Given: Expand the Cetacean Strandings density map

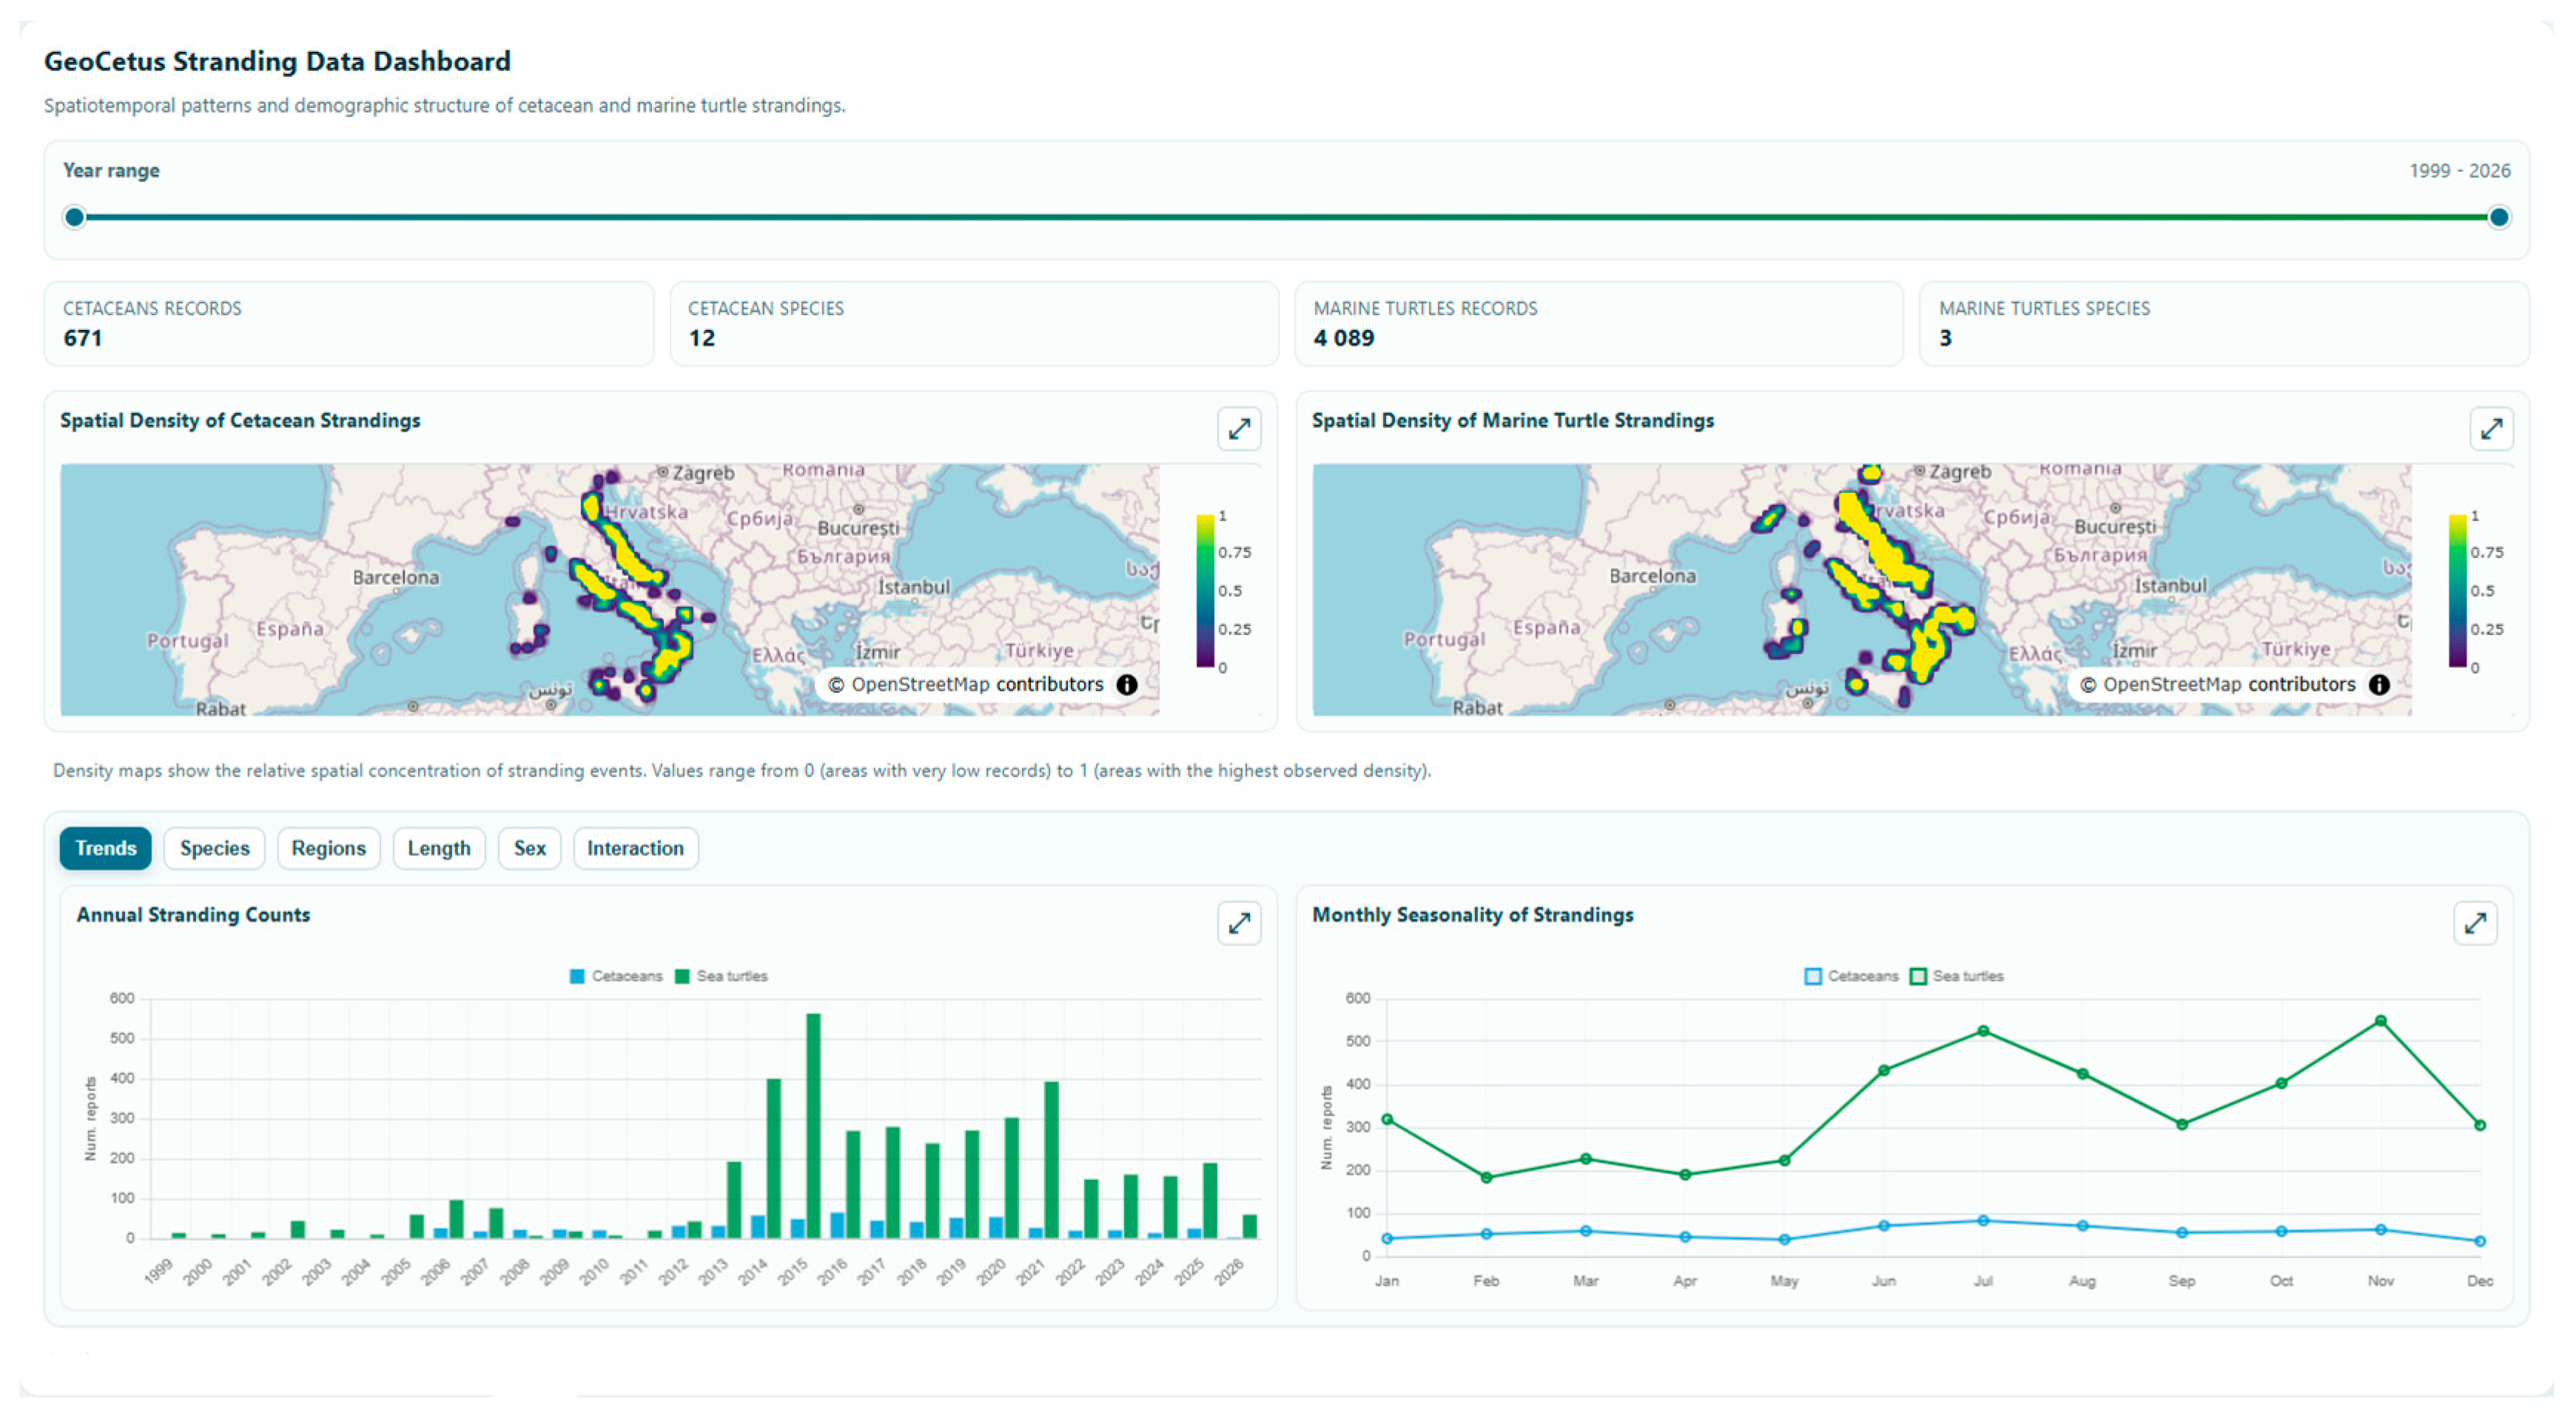Looking at the screenshot, I should [1238, 429].
